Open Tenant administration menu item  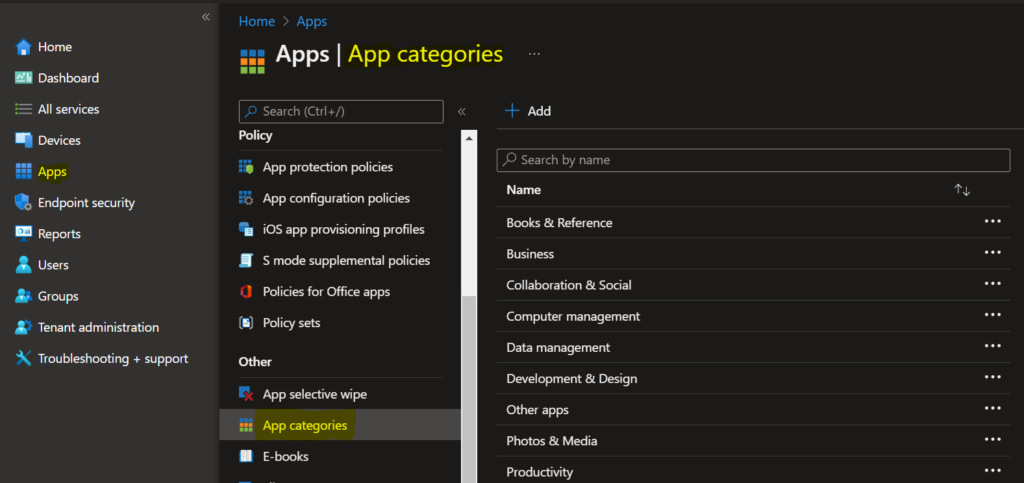click(99, 327)
